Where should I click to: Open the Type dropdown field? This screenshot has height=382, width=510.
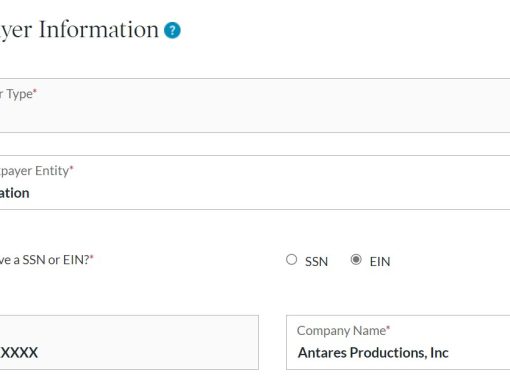coord(255,105)
